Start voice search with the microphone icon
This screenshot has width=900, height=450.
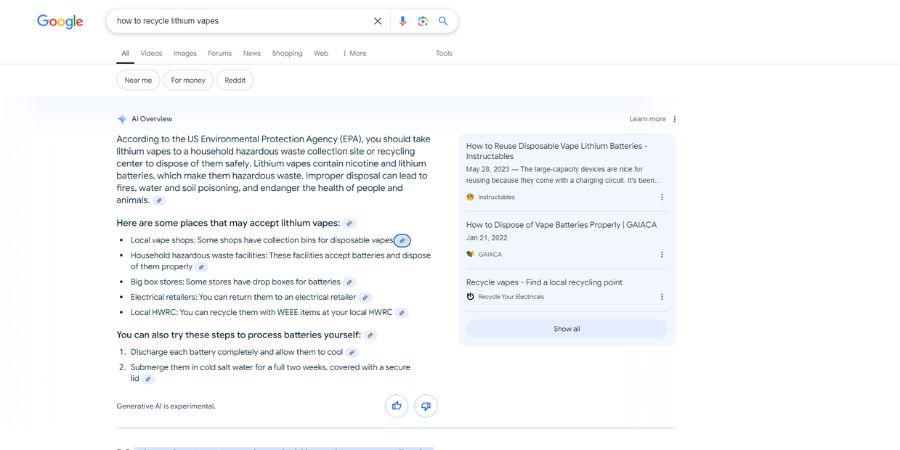pos(402,21)
